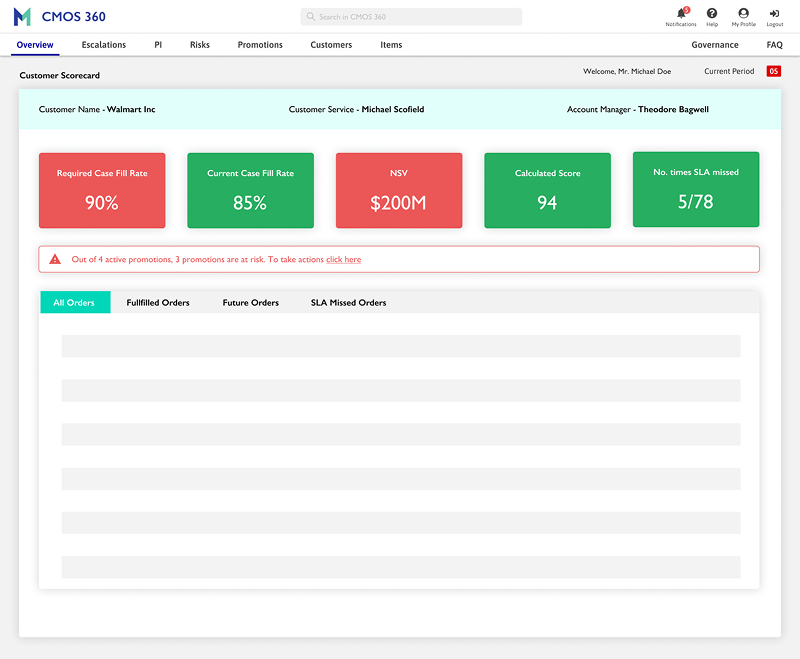
Task: Open My Profile icon
Action: pos(743,13)
